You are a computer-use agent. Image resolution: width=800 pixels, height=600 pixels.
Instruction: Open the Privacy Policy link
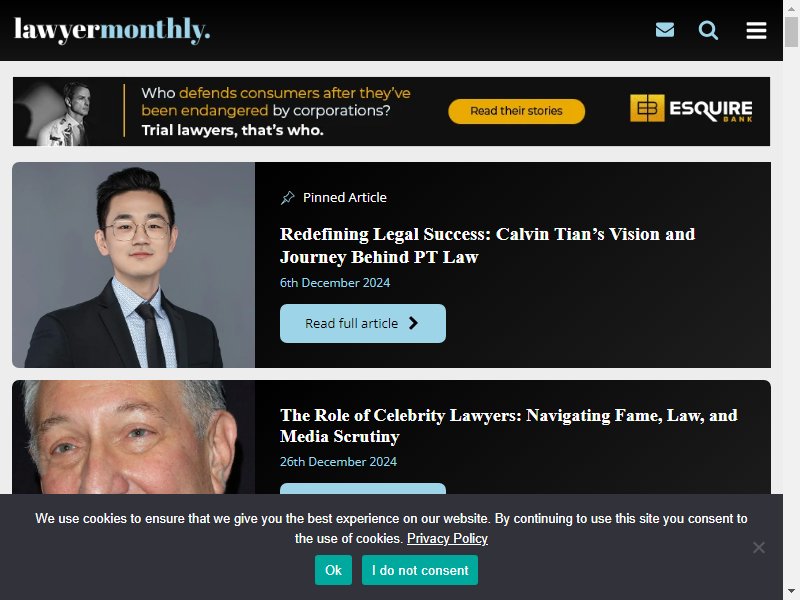(447, 539)
